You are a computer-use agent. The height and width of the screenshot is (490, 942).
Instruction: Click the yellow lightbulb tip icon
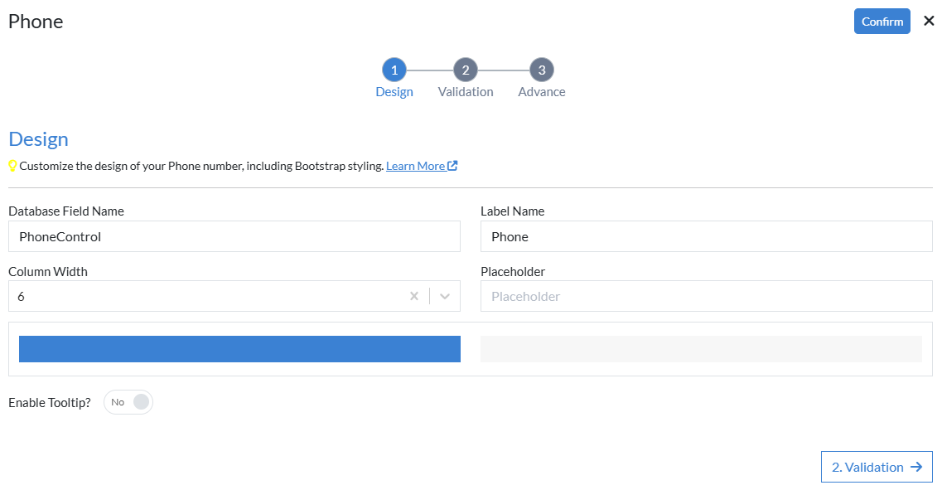[x=13, y=166]
